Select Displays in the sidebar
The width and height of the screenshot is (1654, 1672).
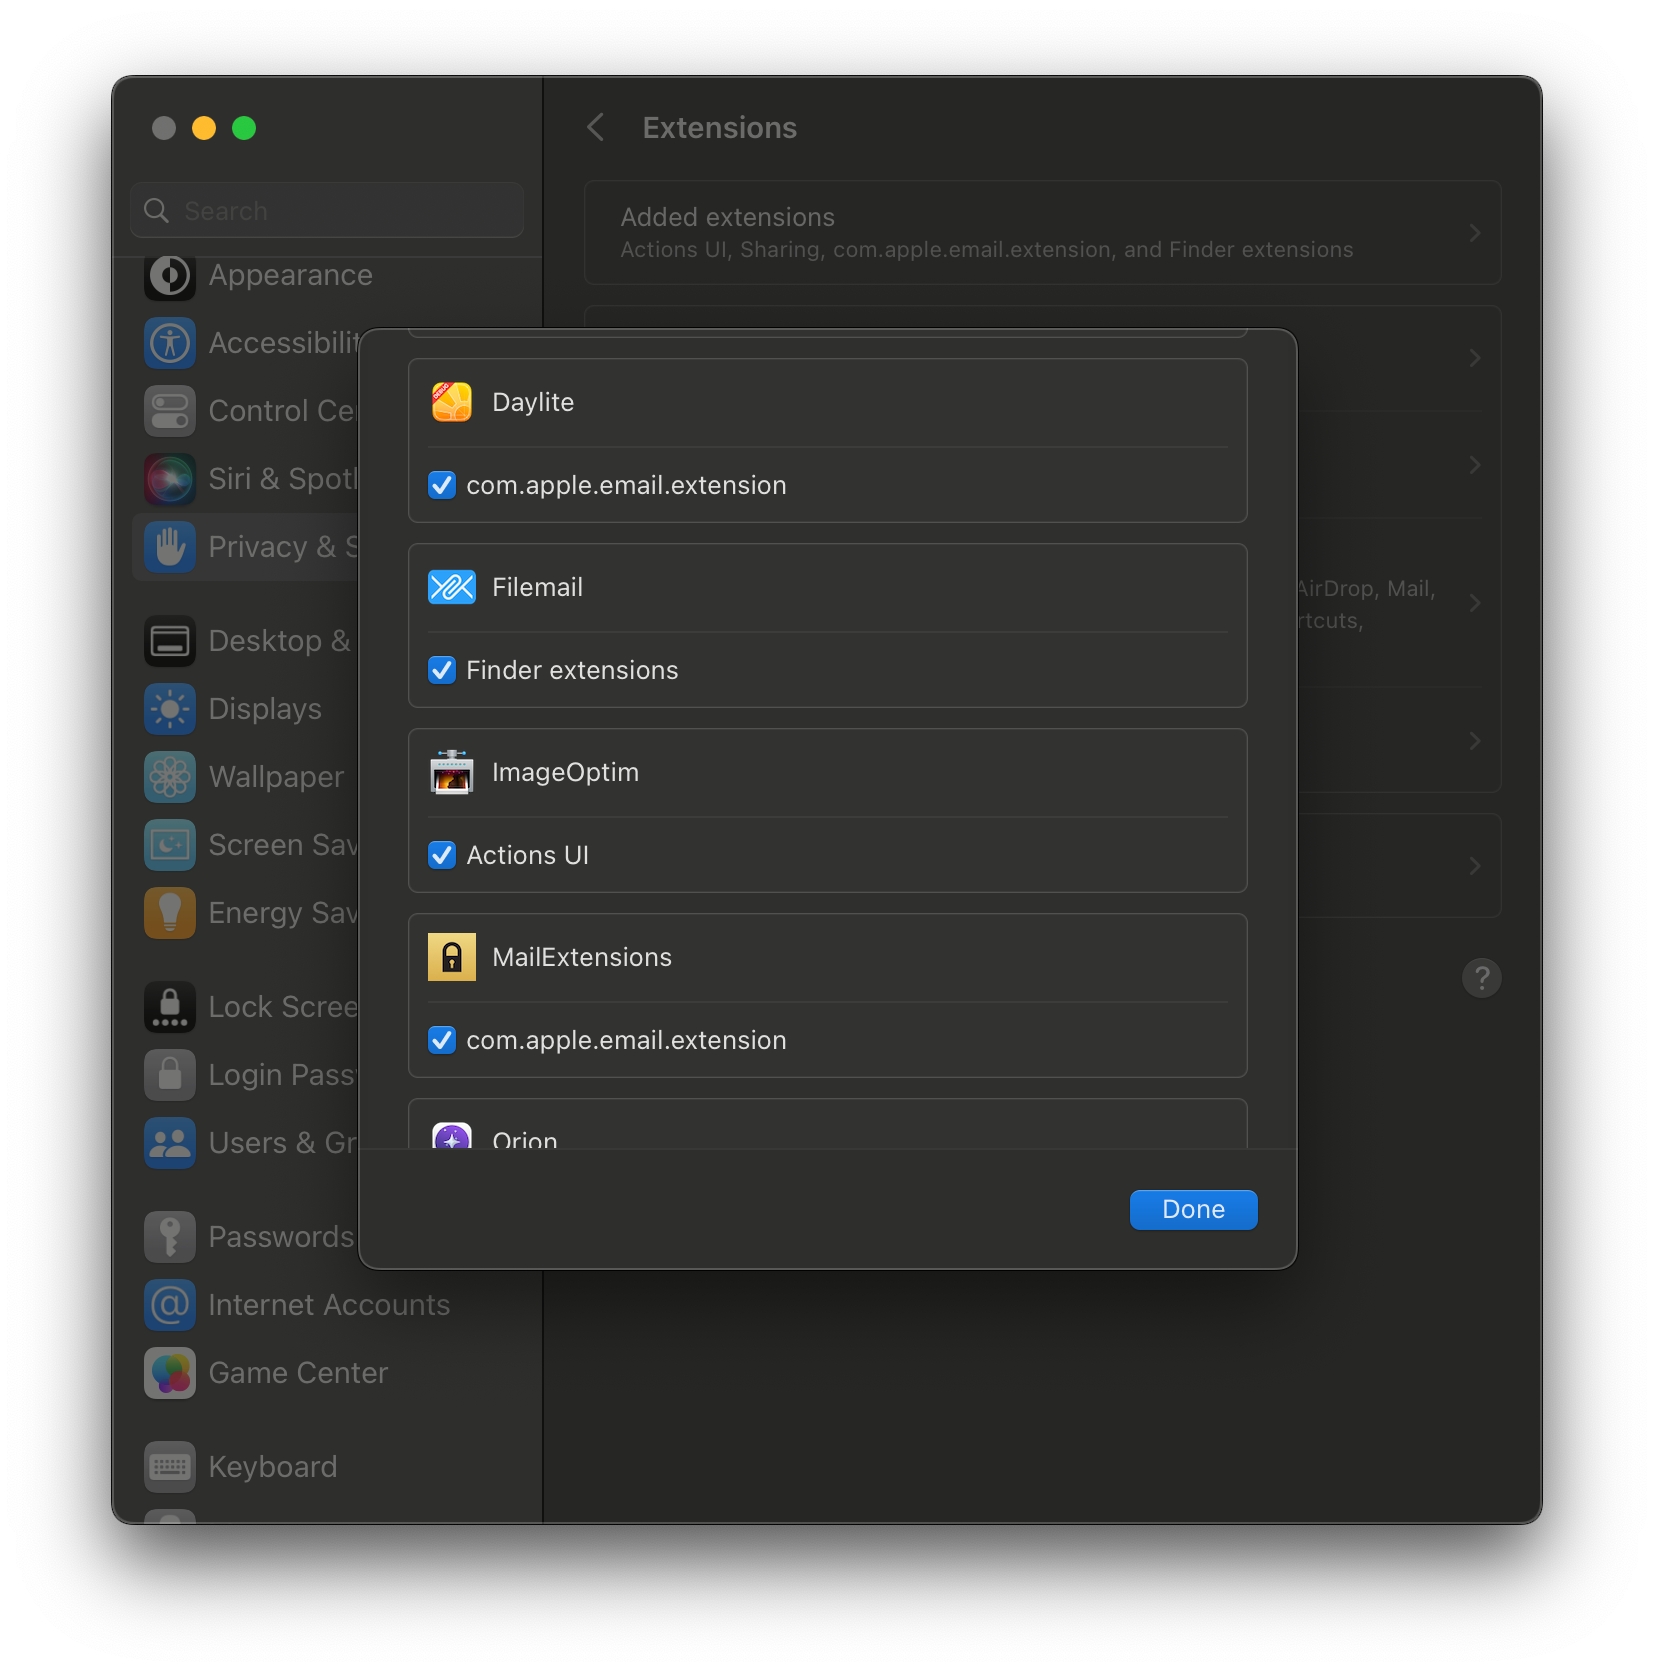tap(264, 709)
